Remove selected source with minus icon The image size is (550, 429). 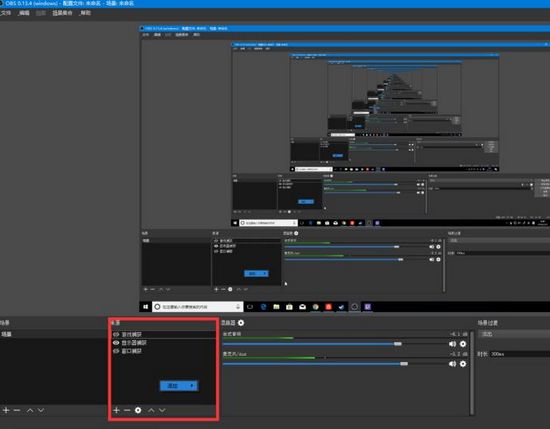coord(127,410)
